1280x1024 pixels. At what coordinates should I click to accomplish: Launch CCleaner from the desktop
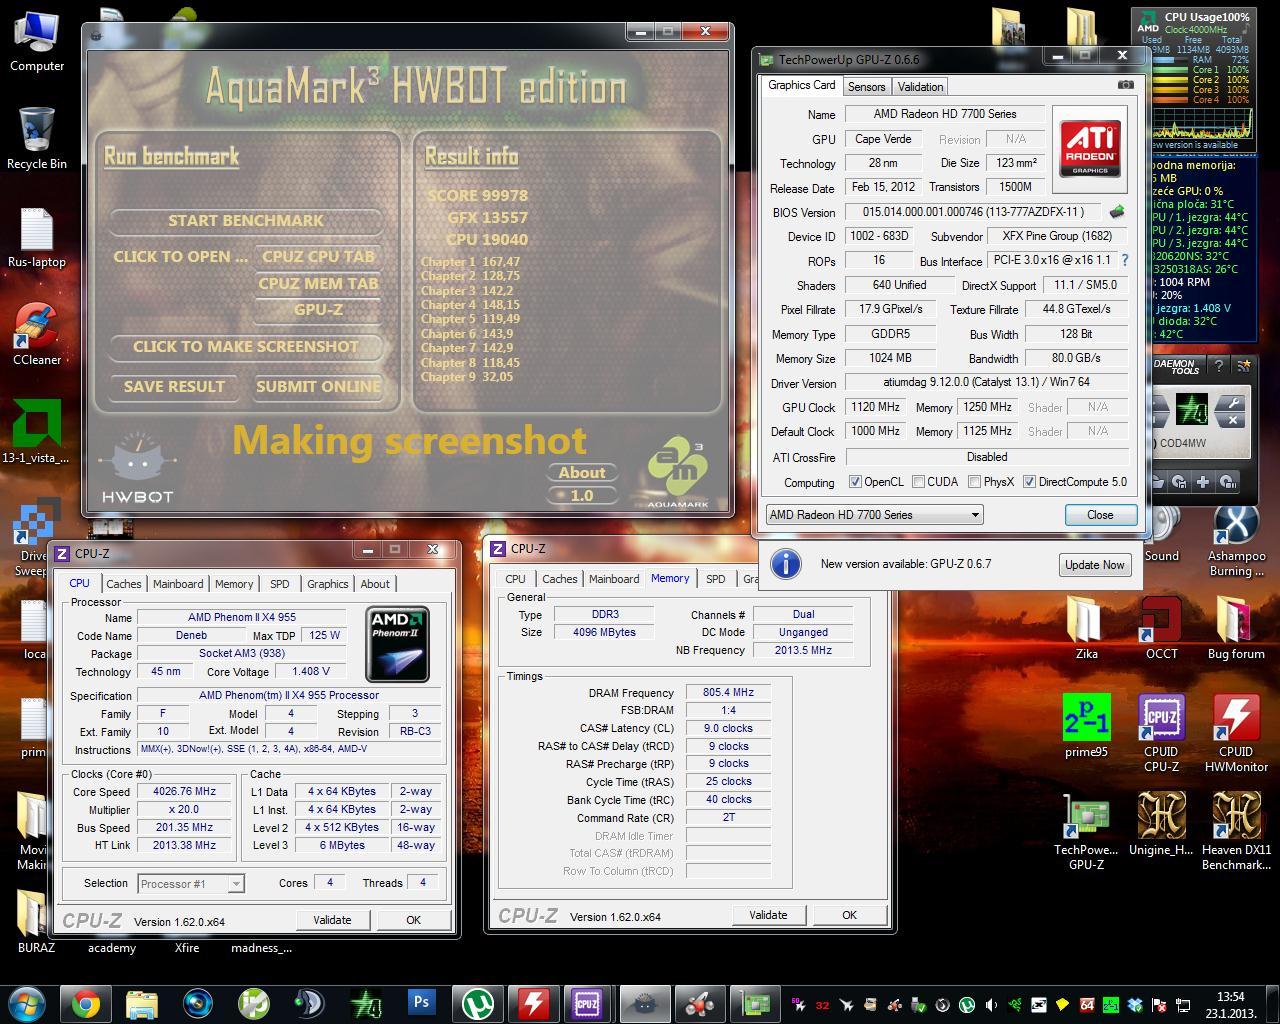point(37,334)
